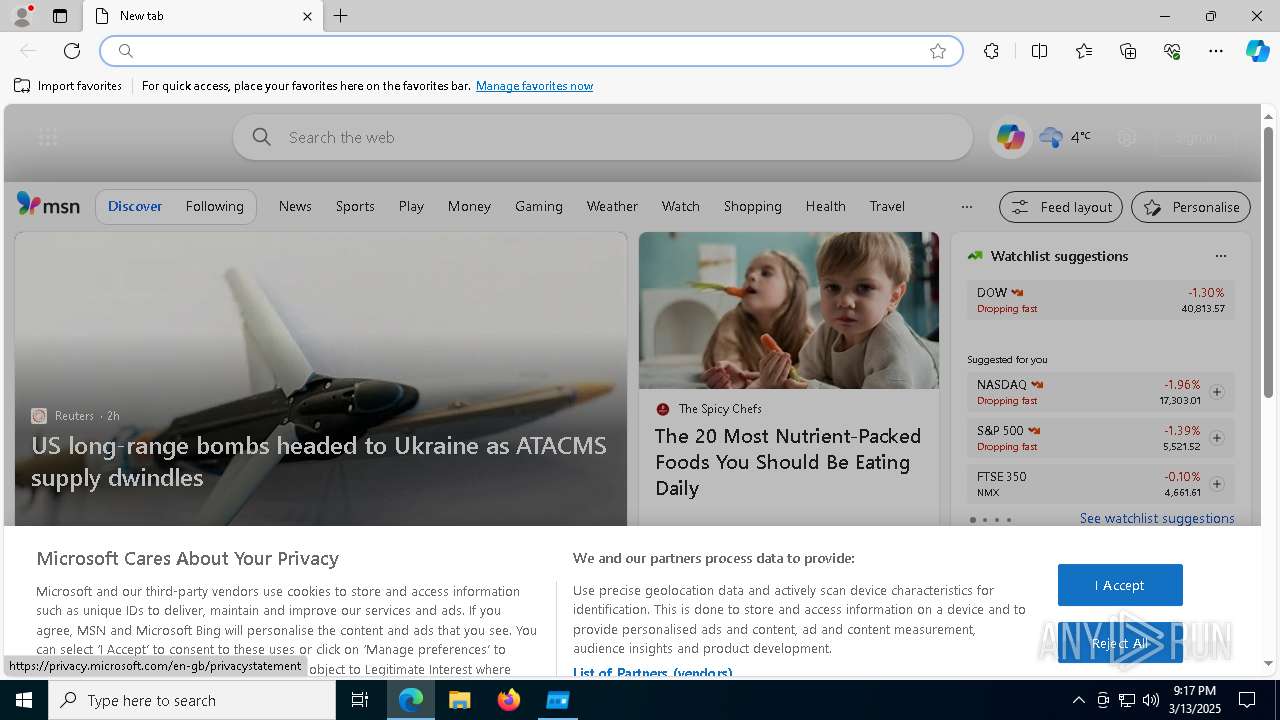The image size is (1280, 720).
Task: Click the Sign in button
Action: pyautogui.click(x=1196, y=138)
